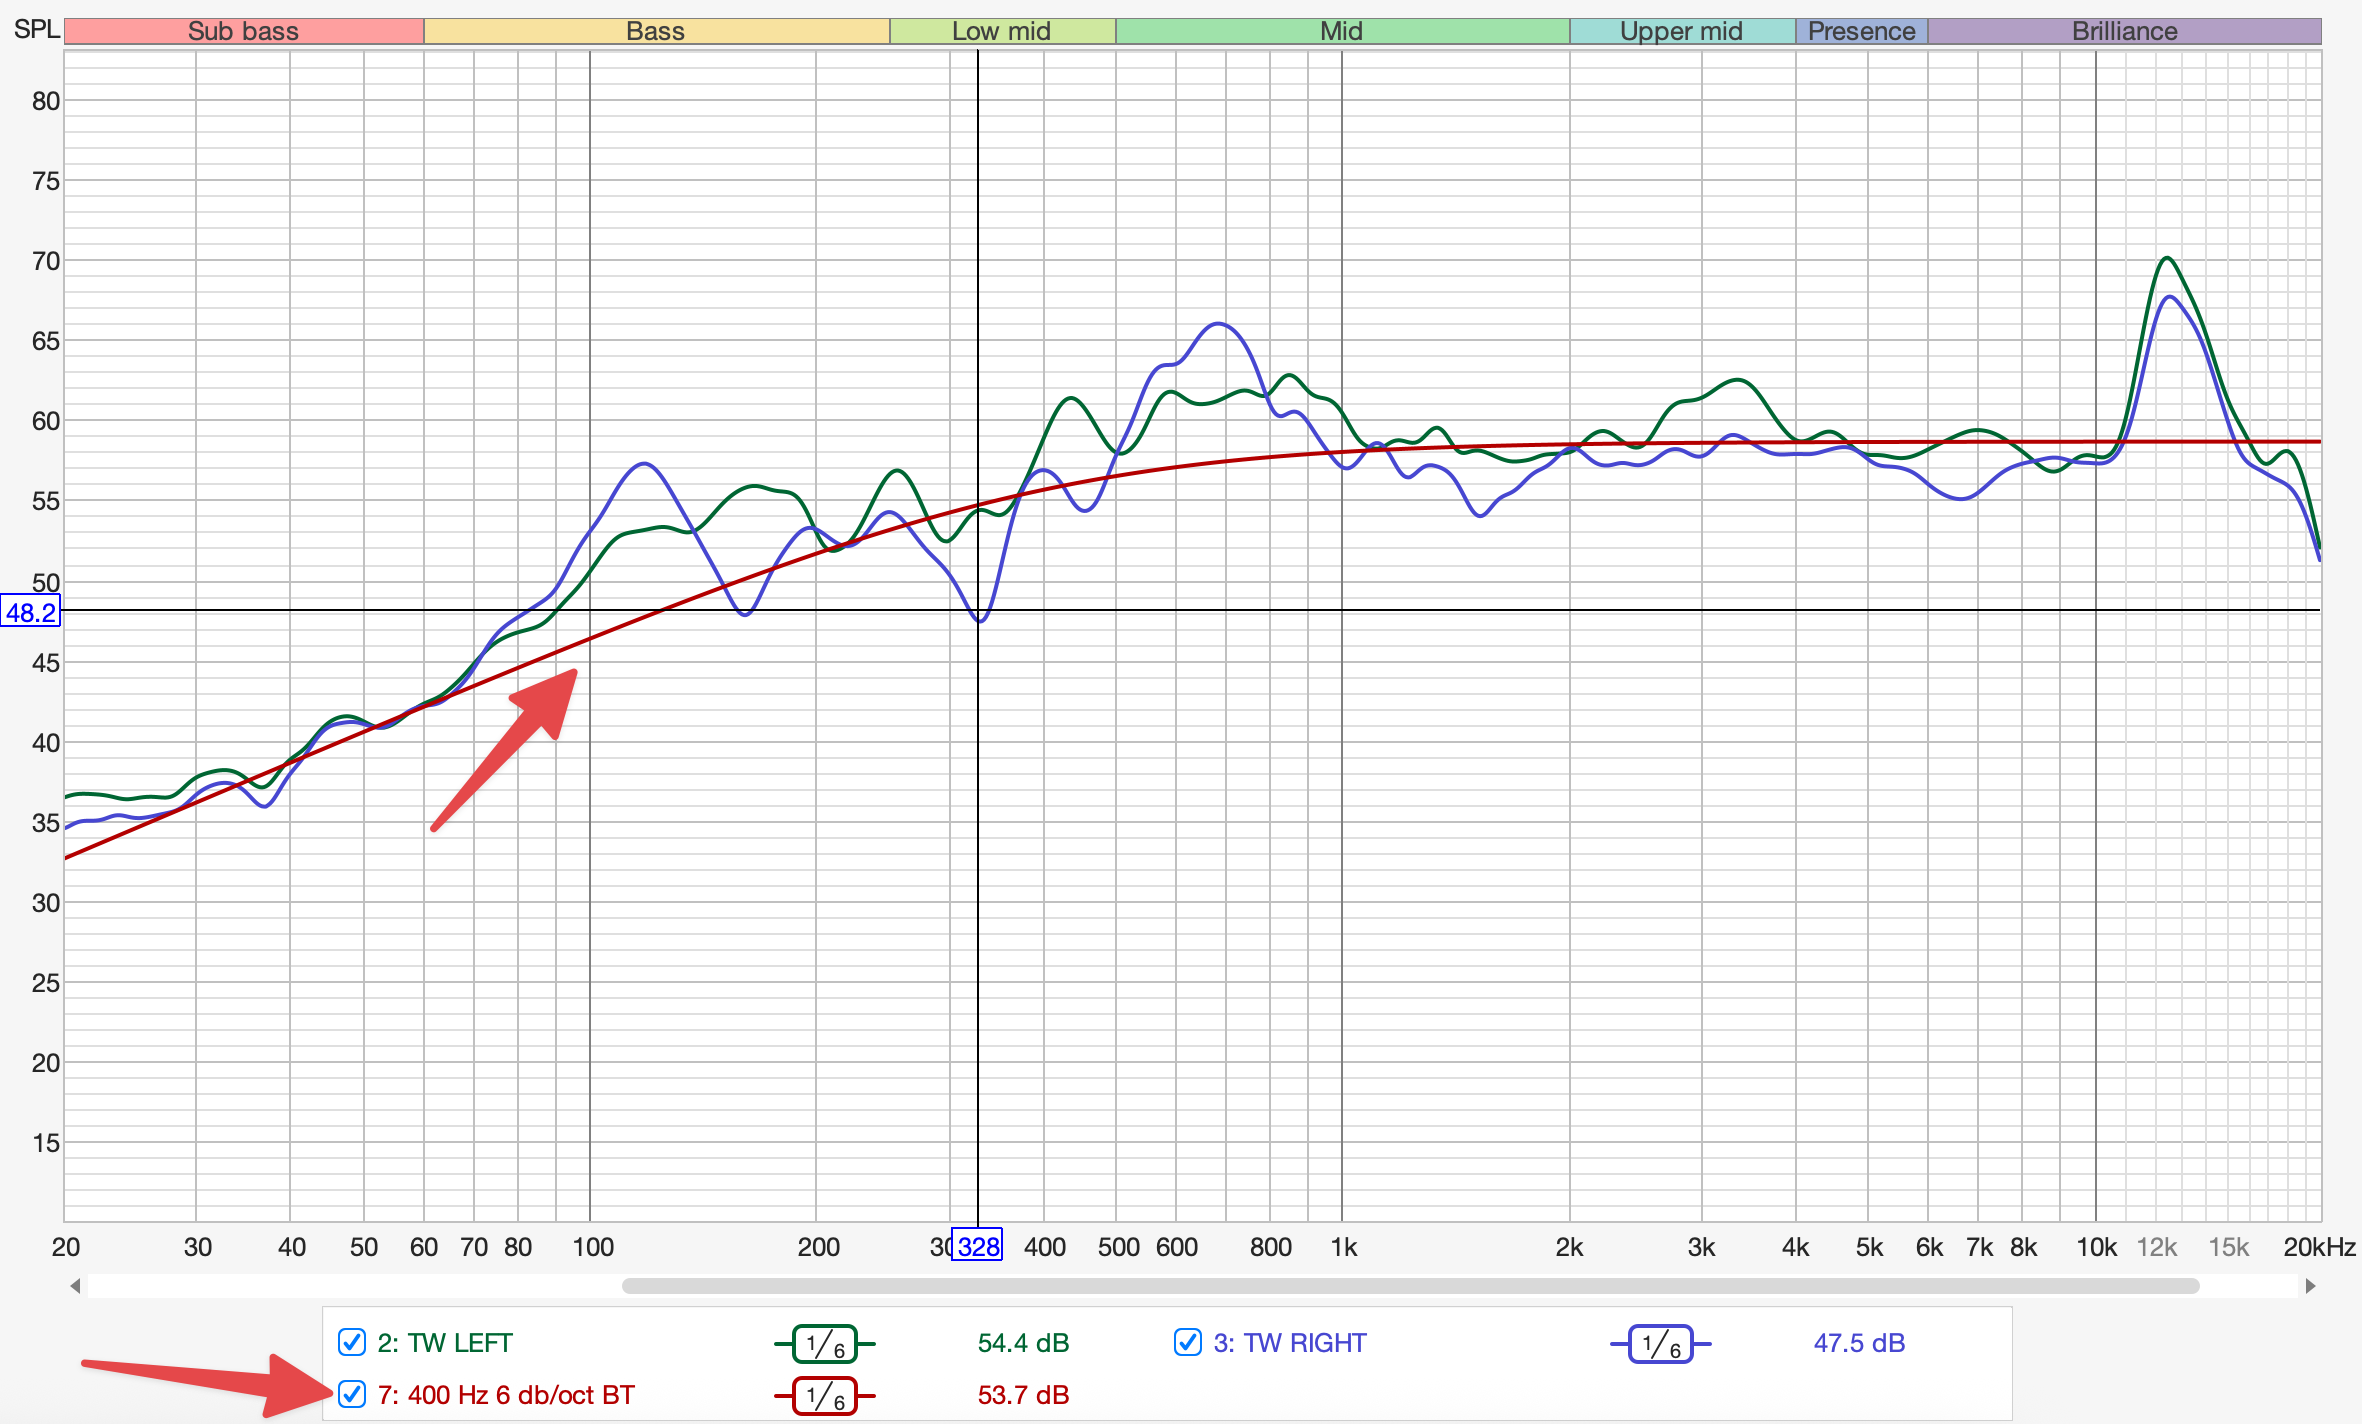Screen dimensions: 2362x1424
Task: Click the 48.2 dB cursor level box
Action: click(31, 611)
